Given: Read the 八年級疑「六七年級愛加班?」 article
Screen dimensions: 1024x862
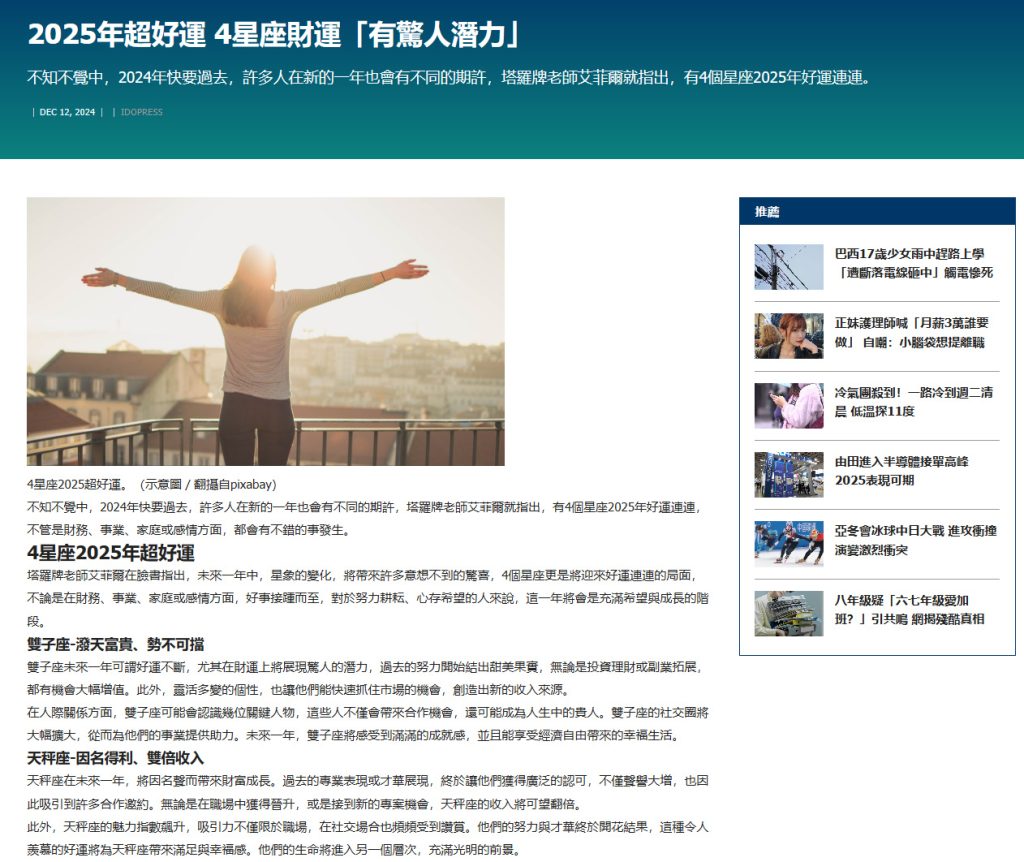Looking at the screenshot, I should (909, 609).
